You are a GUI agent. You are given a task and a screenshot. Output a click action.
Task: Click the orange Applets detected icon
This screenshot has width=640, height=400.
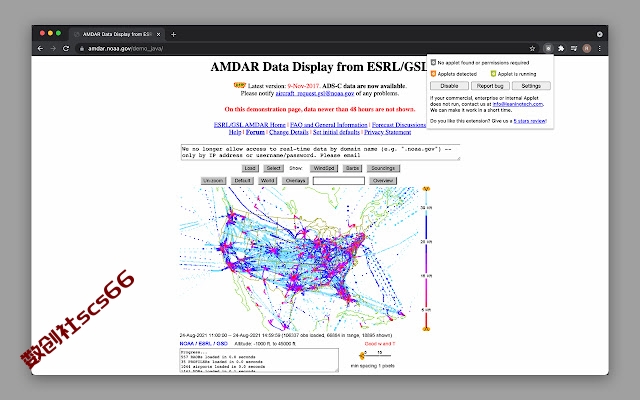pyautogui.click(x=433, y=73)
